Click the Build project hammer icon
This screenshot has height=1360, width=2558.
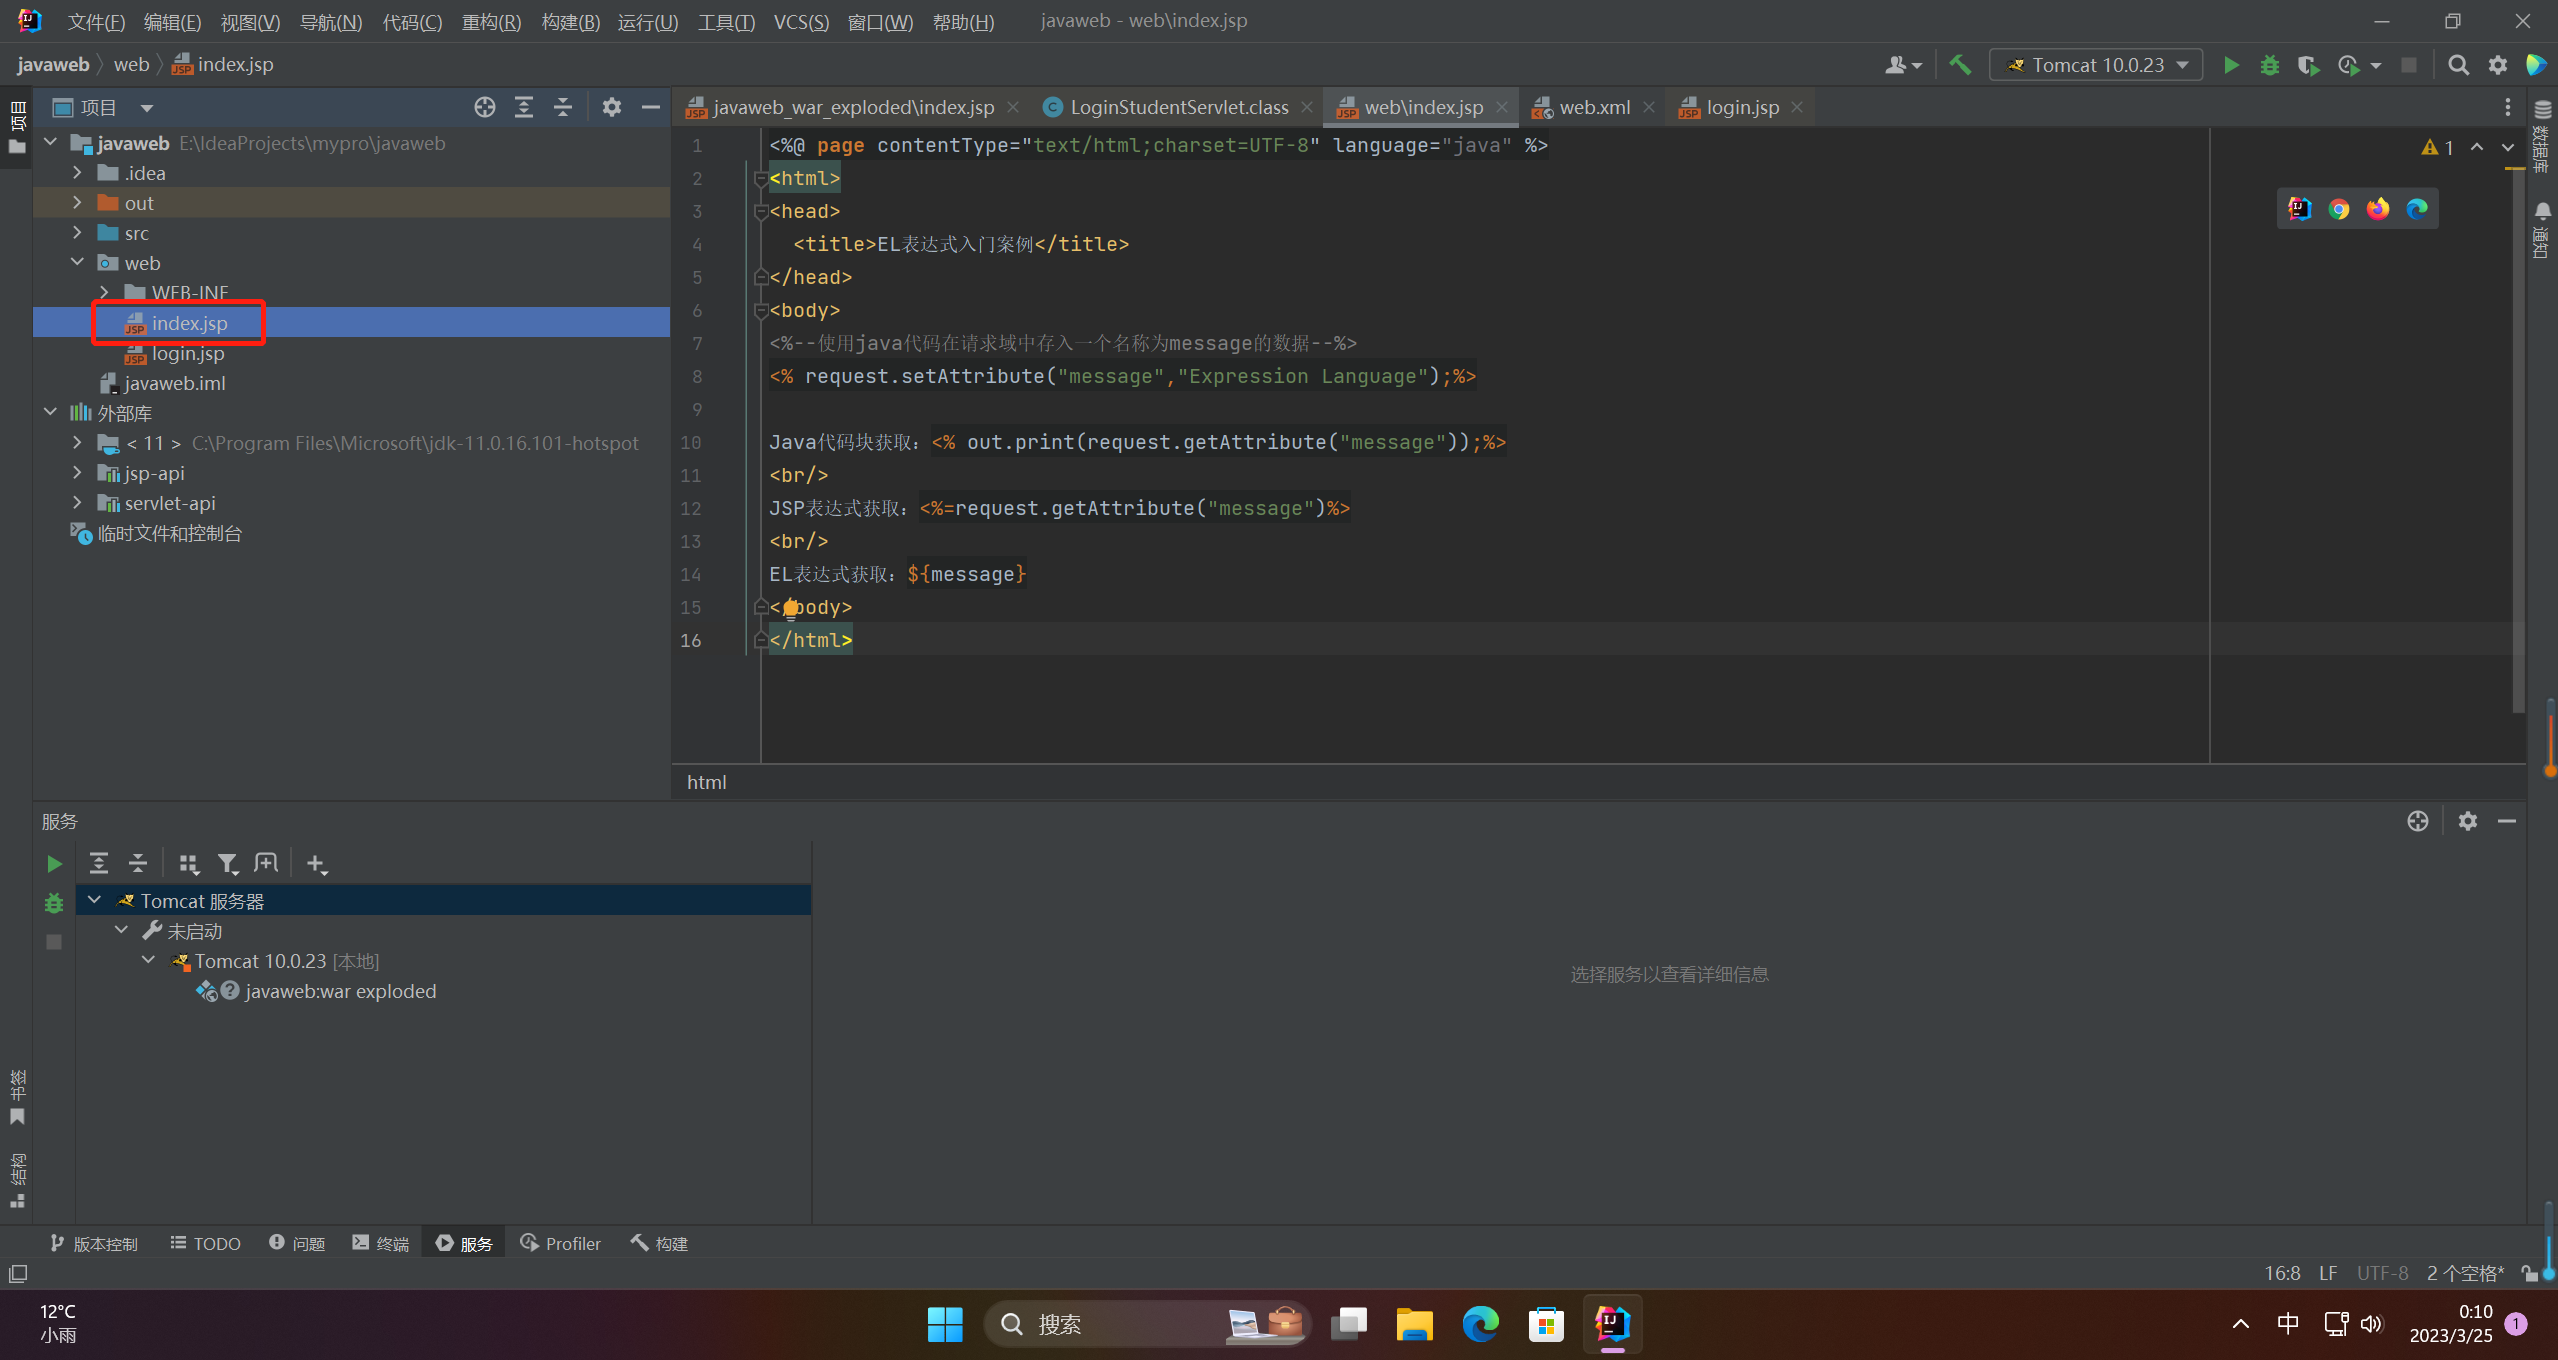pyautogui.click(x=1960, y=65)
